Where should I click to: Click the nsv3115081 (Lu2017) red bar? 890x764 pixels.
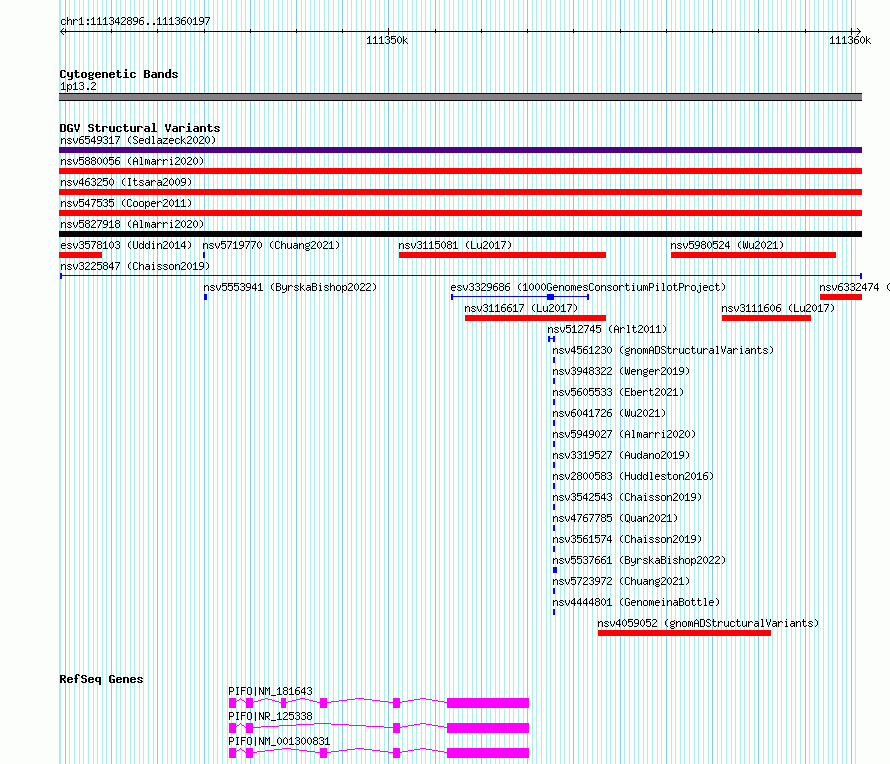502,255
